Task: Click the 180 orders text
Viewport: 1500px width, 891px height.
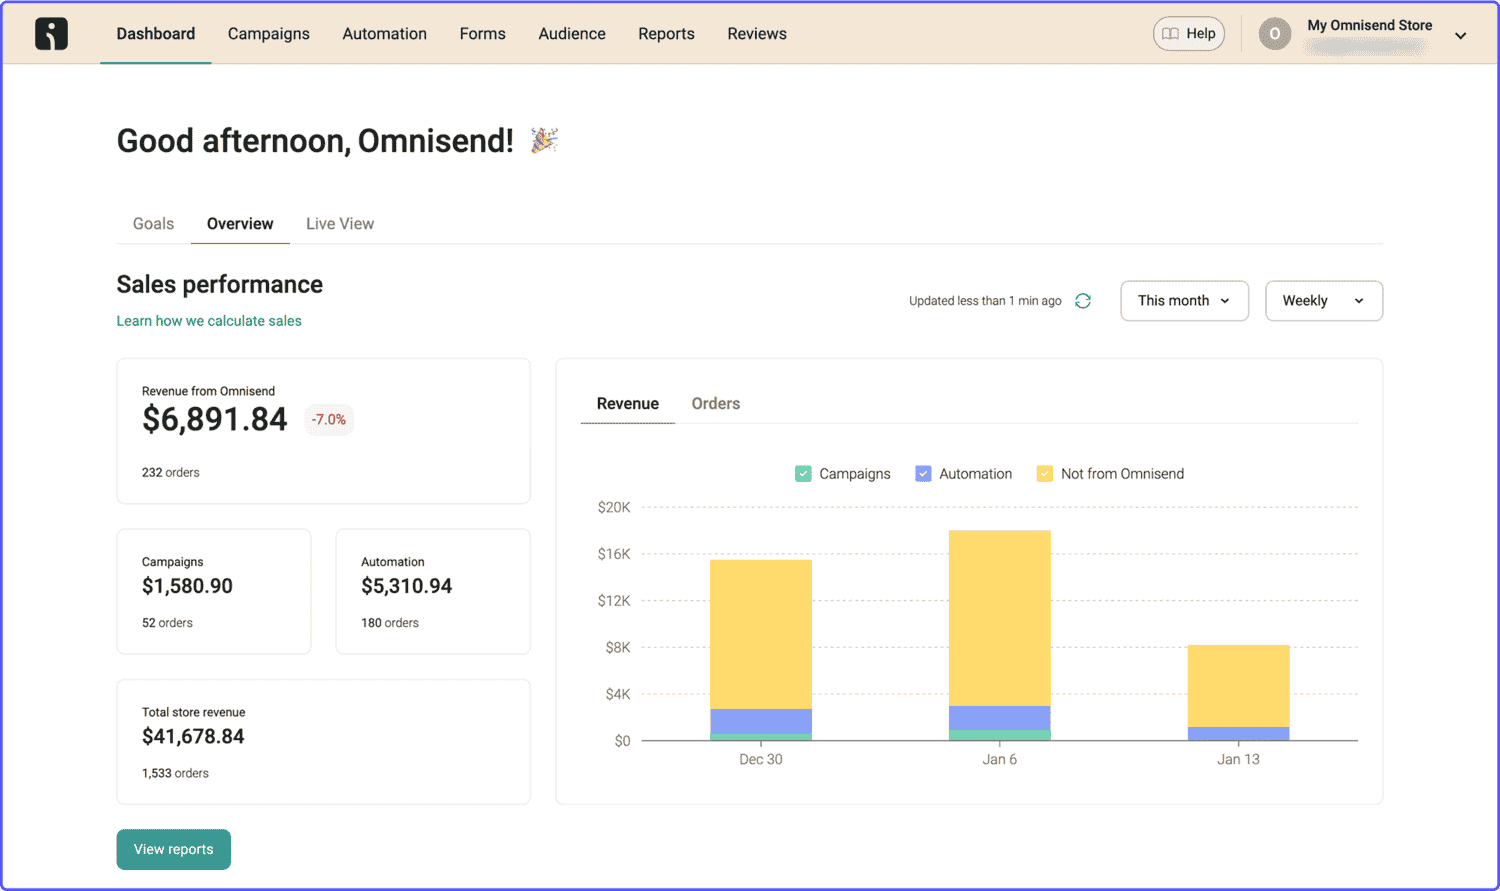Action: pyautogui.click(x=390, y=623)
